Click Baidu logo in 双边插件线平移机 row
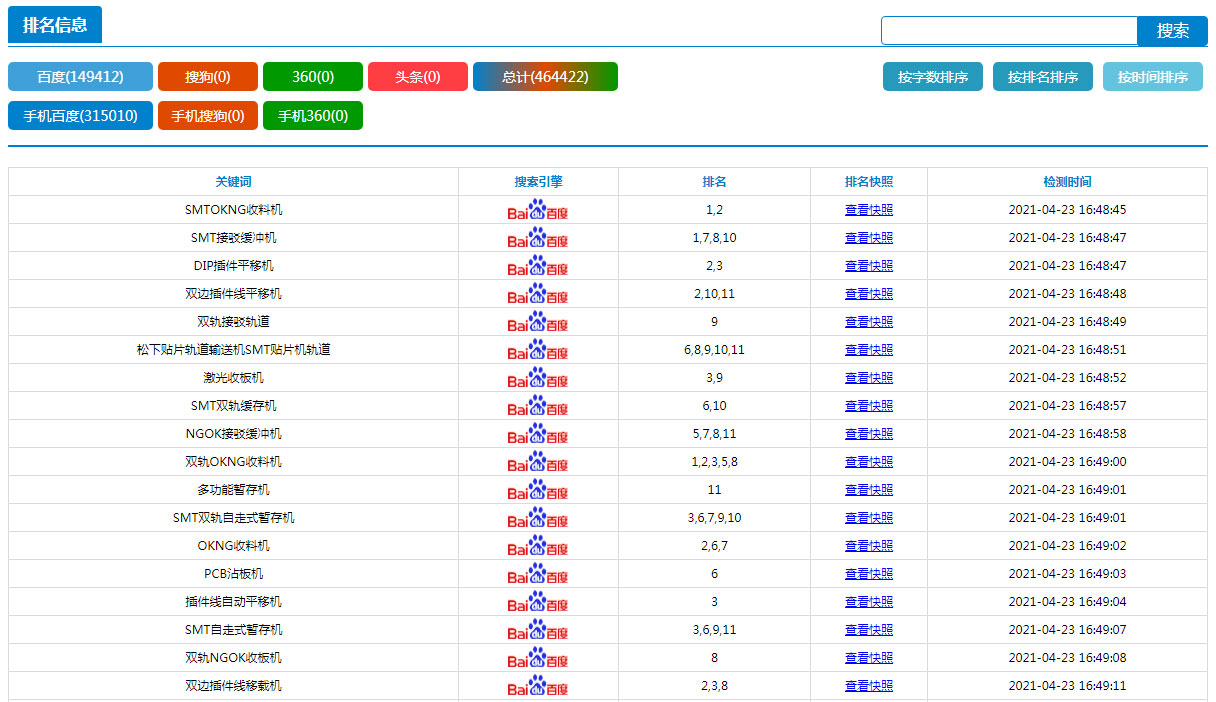1216x702 pixels. point(538,294)
